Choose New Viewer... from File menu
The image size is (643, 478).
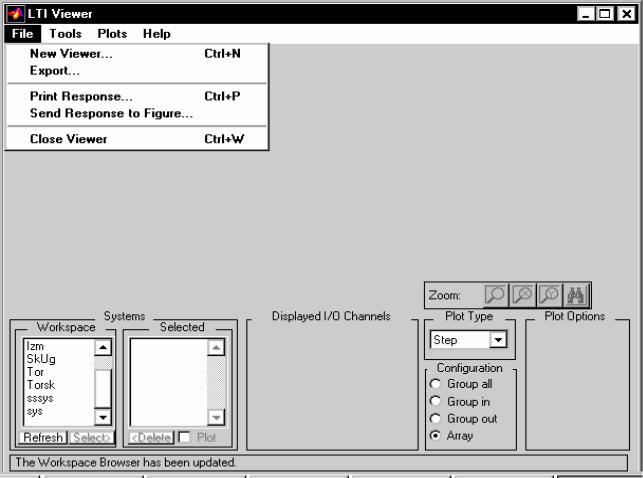click(x=137, y=54)
